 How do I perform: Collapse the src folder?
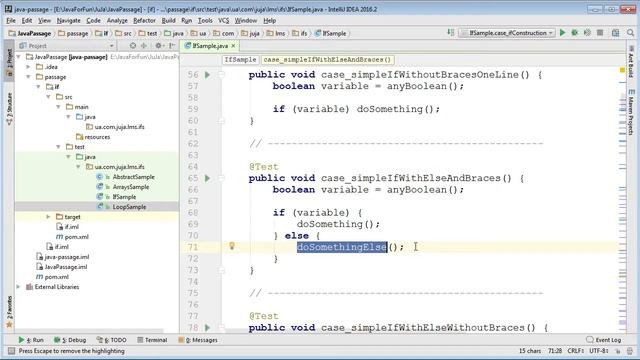pyautogui.click(x=49, y=97)
